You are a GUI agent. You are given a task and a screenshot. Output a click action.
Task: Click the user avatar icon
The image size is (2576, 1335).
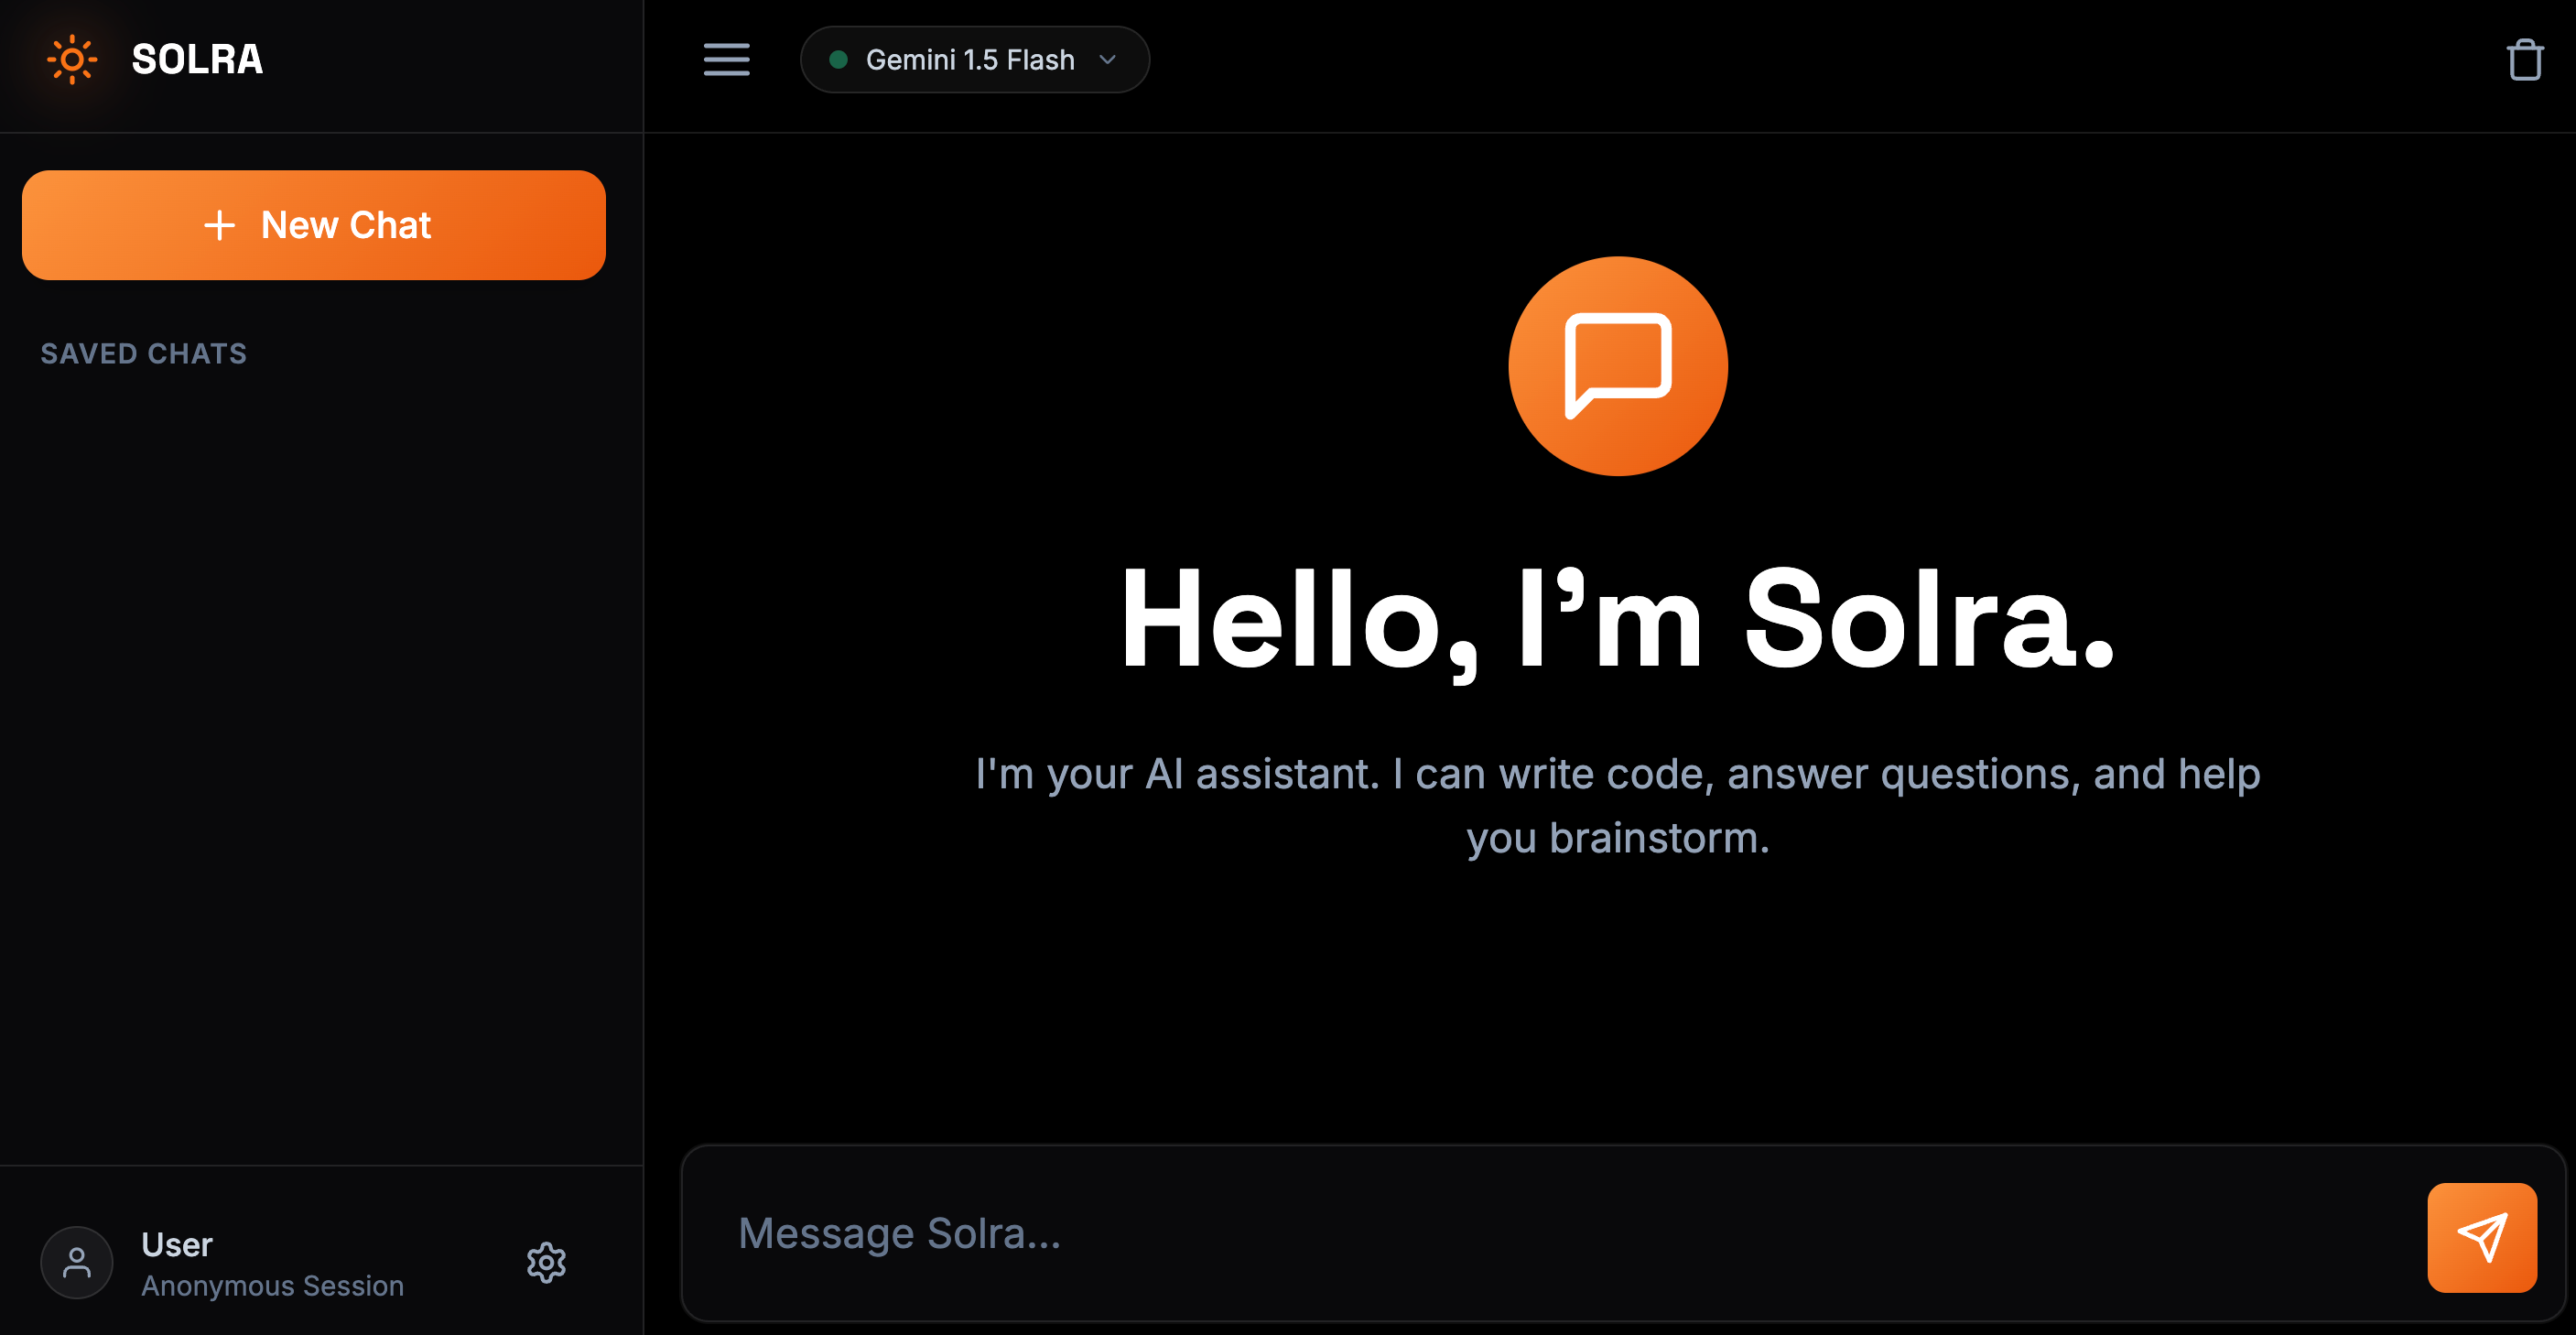click(x=77, y=1263)
